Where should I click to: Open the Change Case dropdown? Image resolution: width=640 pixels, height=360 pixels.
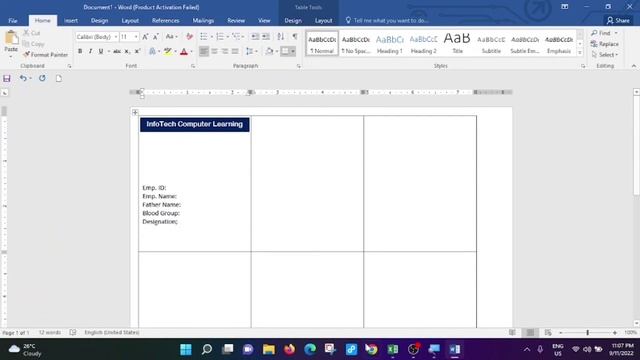tap(171, 37)
